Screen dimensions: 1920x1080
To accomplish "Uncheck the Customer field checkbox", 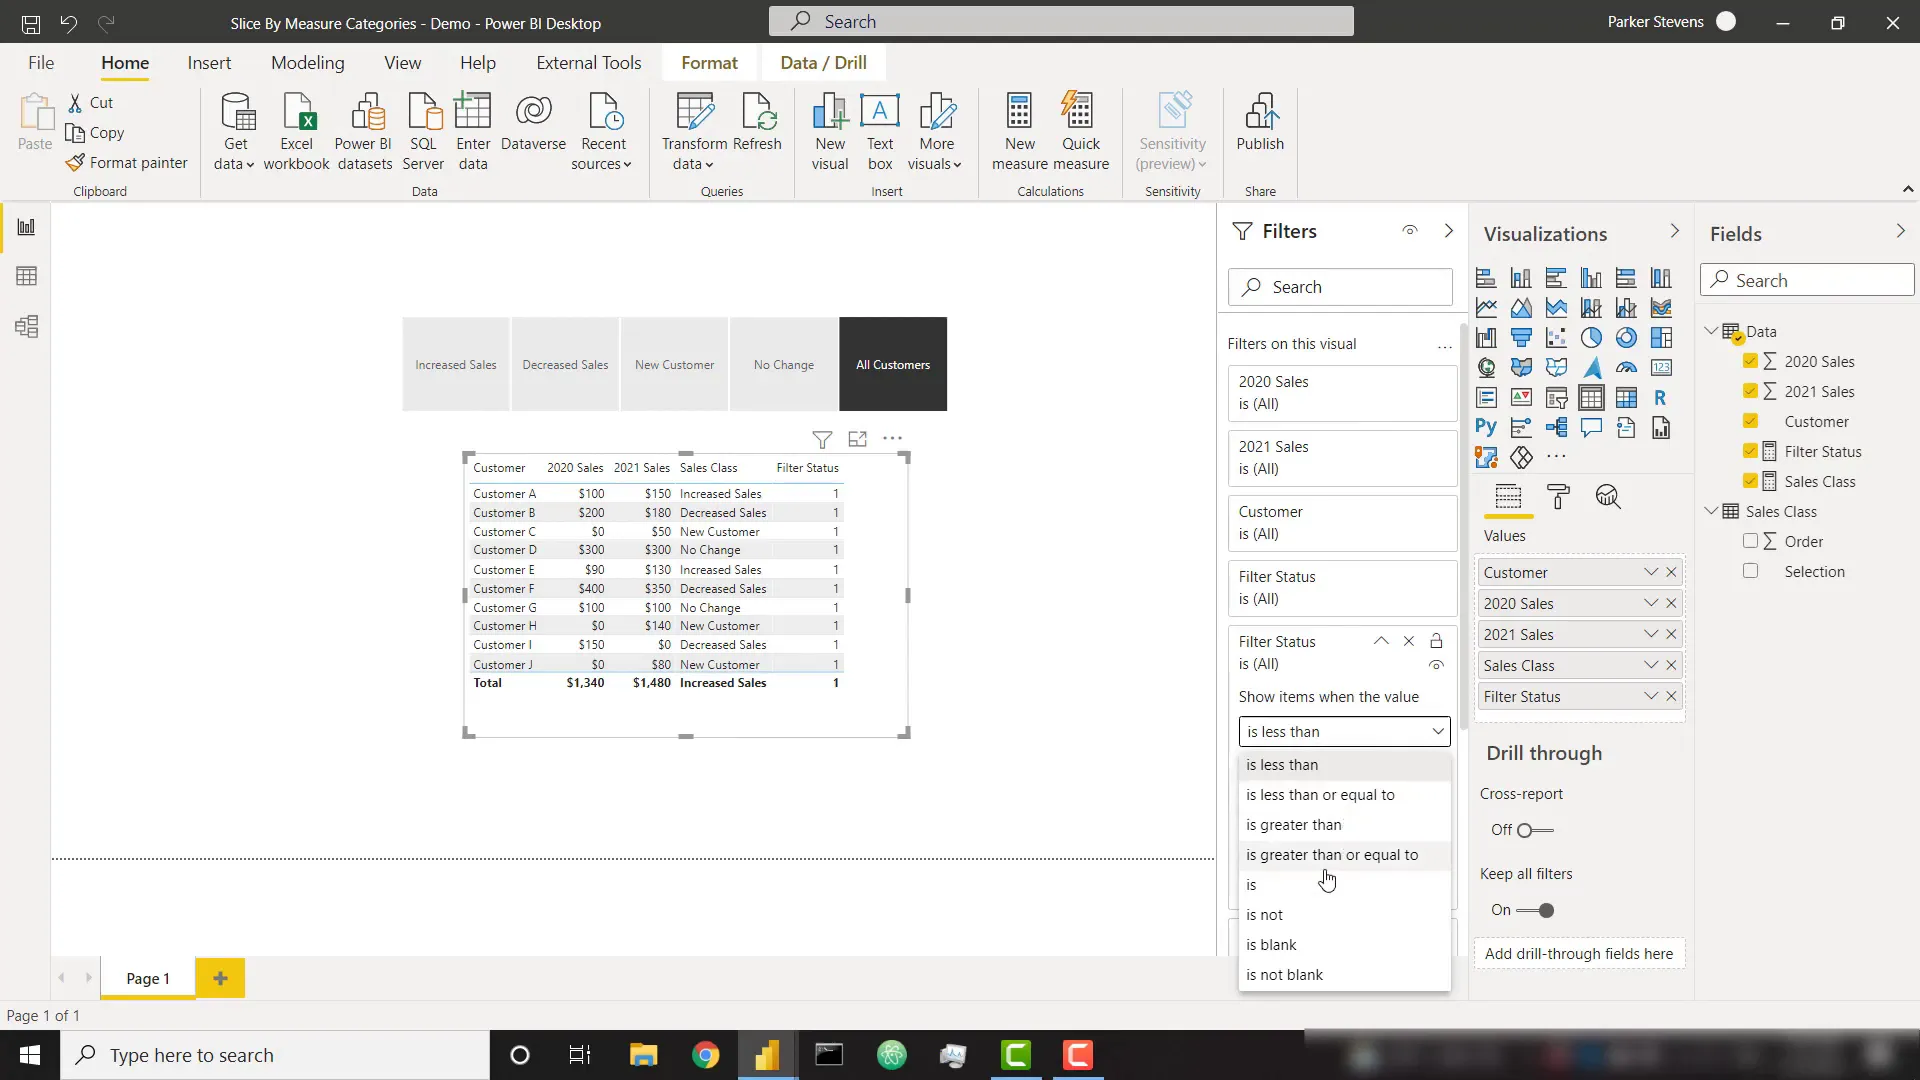I will (1752, 421).
